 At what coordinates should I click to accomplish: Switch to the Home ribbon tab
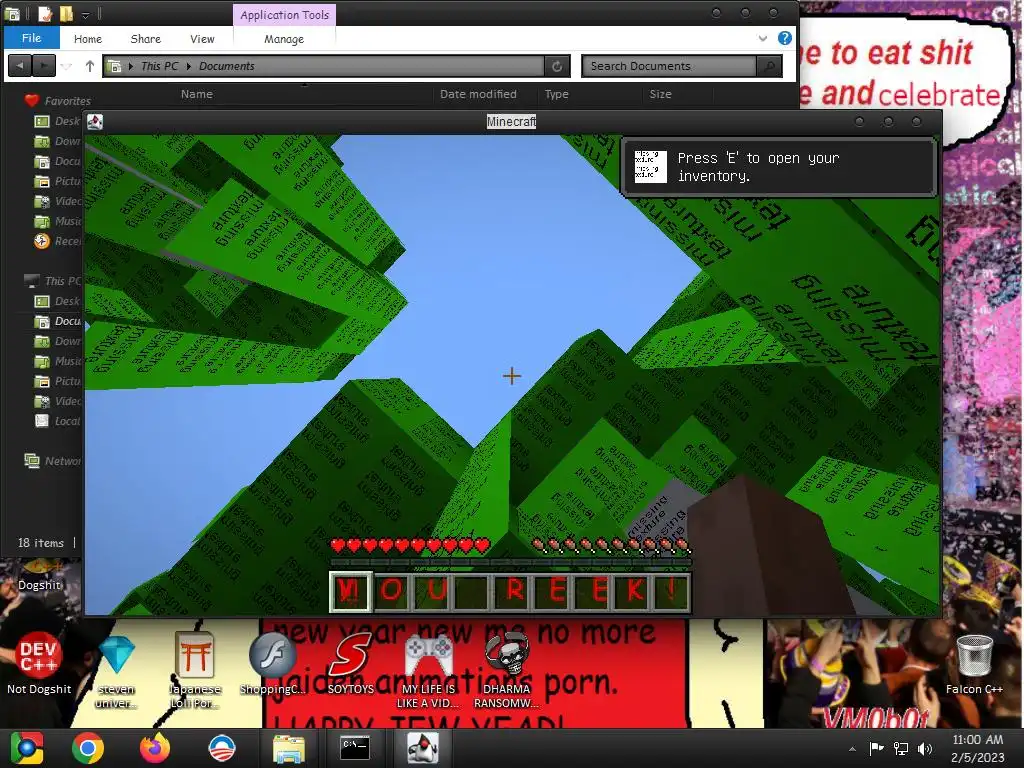point(88,39)
